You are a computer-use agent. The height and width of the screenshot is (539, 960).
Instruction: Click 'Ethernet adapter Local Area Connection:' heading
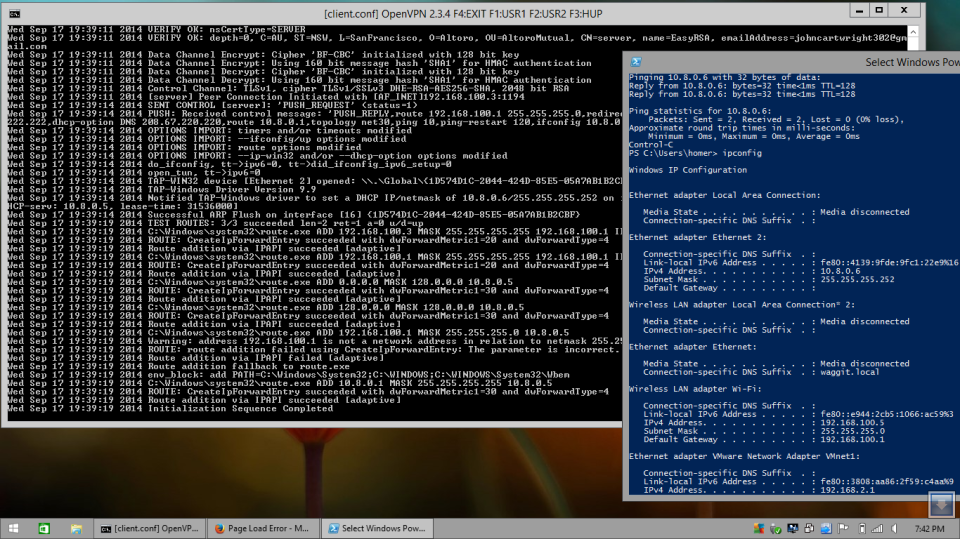(725, 195)
